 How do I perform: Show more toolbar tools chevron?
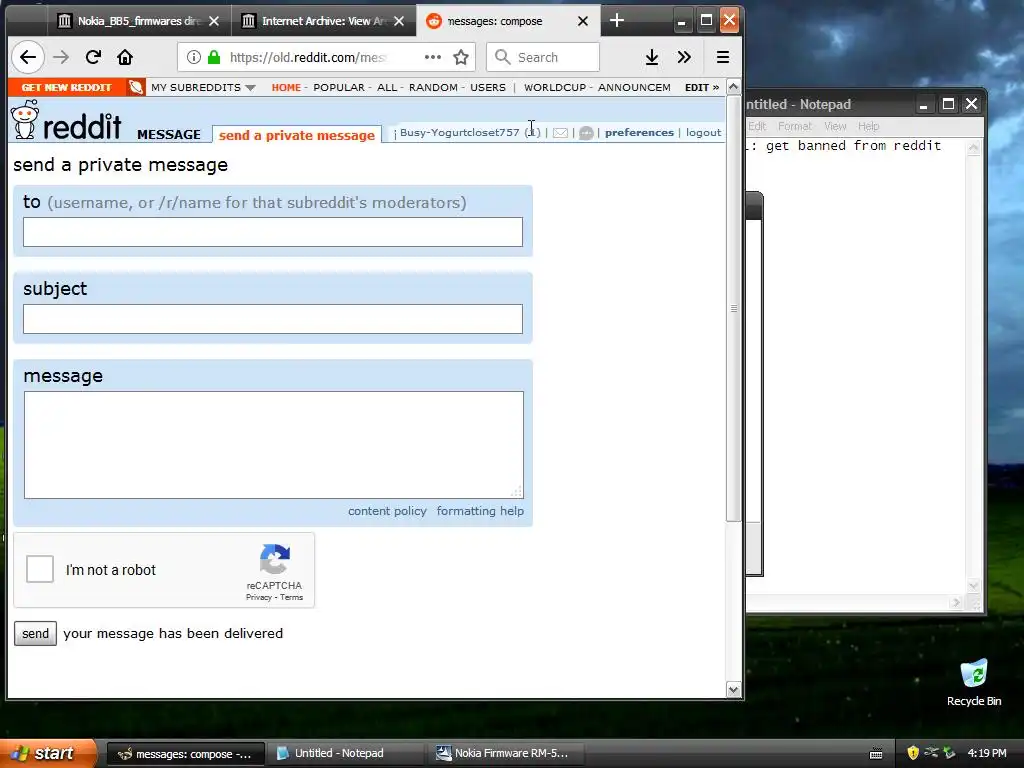[684, 57]
